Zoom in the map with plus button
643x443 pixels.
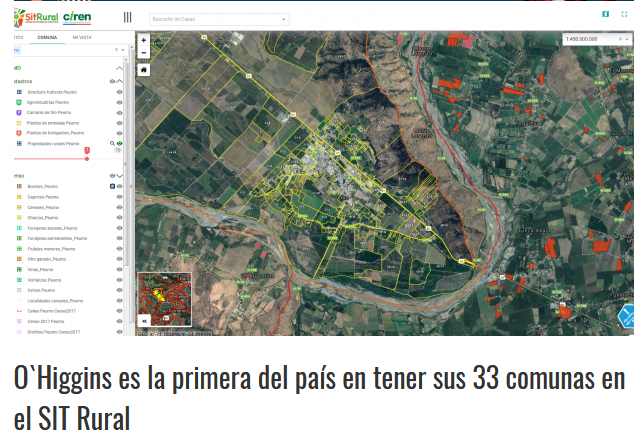pos(144,40)
